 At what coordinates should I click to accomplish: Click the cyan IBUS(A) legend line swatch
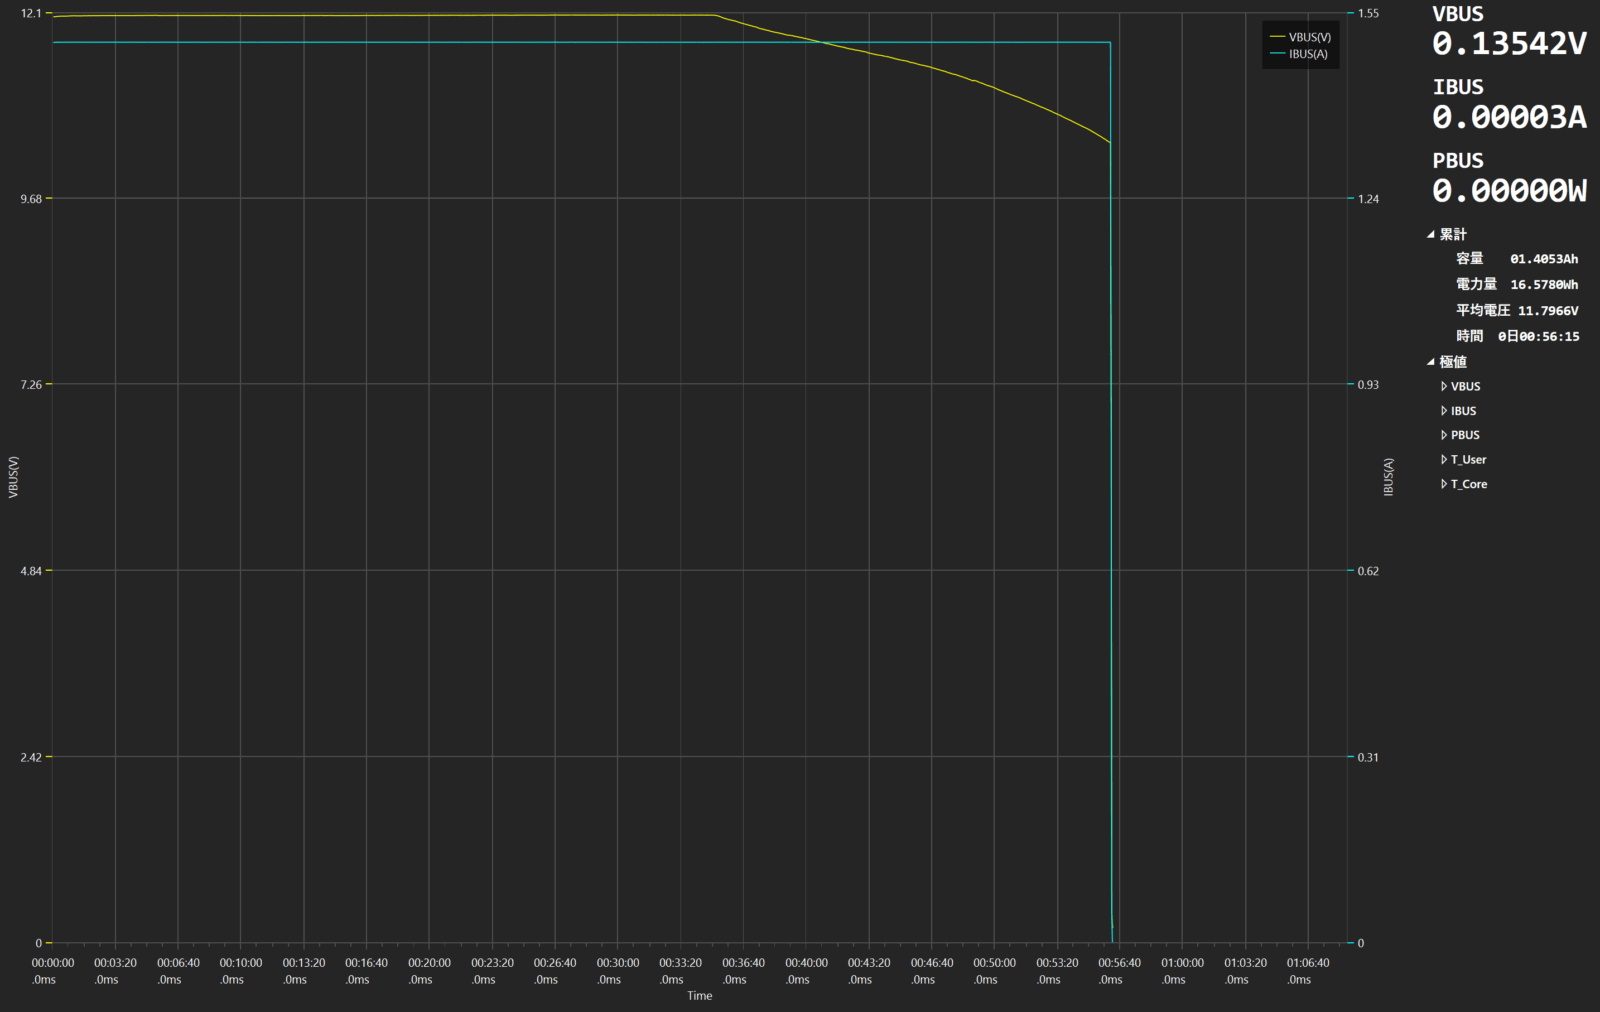[1277, 54]
